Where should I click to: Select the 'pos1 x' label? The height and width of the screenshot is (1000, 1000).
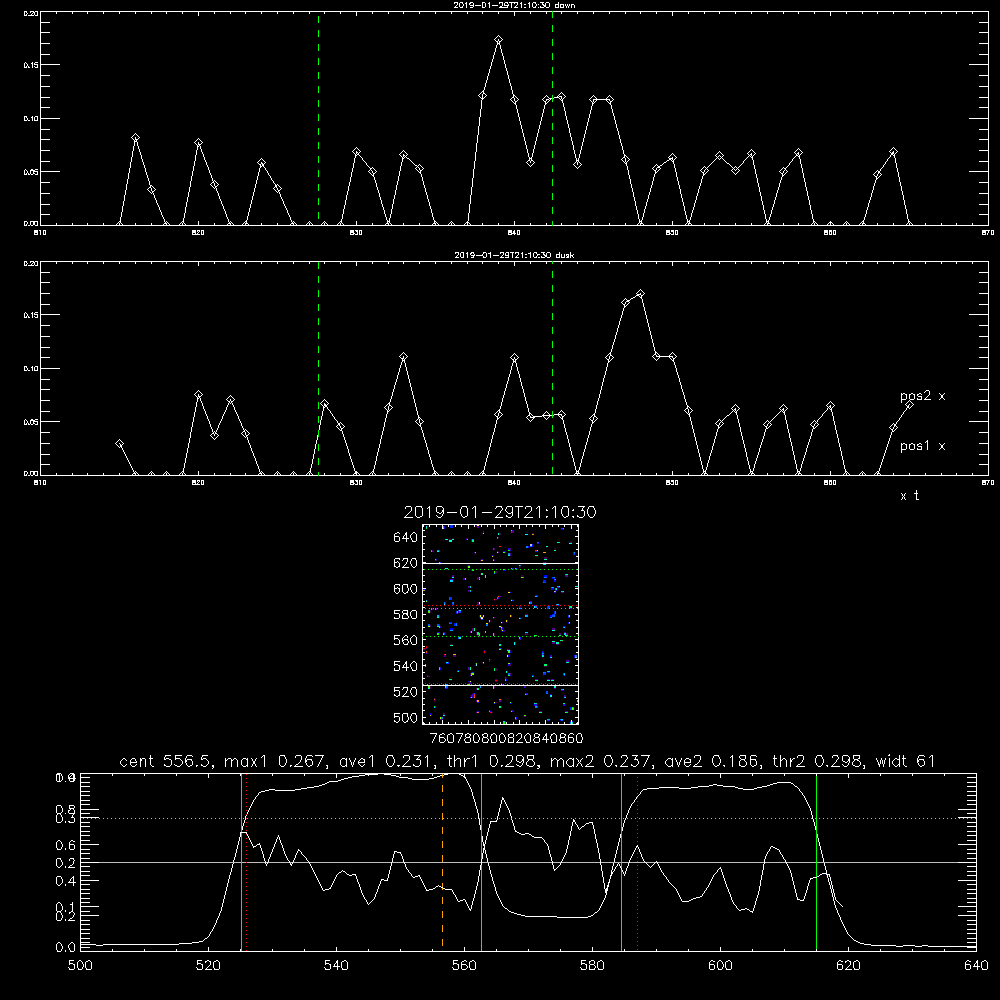pos(922,446)
